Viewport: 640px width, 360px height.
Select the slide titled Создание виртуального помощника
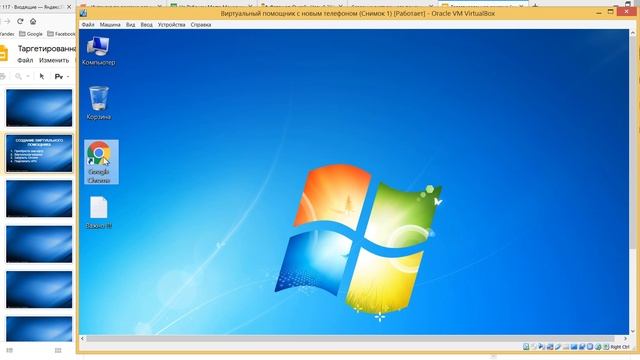(39, 153)
